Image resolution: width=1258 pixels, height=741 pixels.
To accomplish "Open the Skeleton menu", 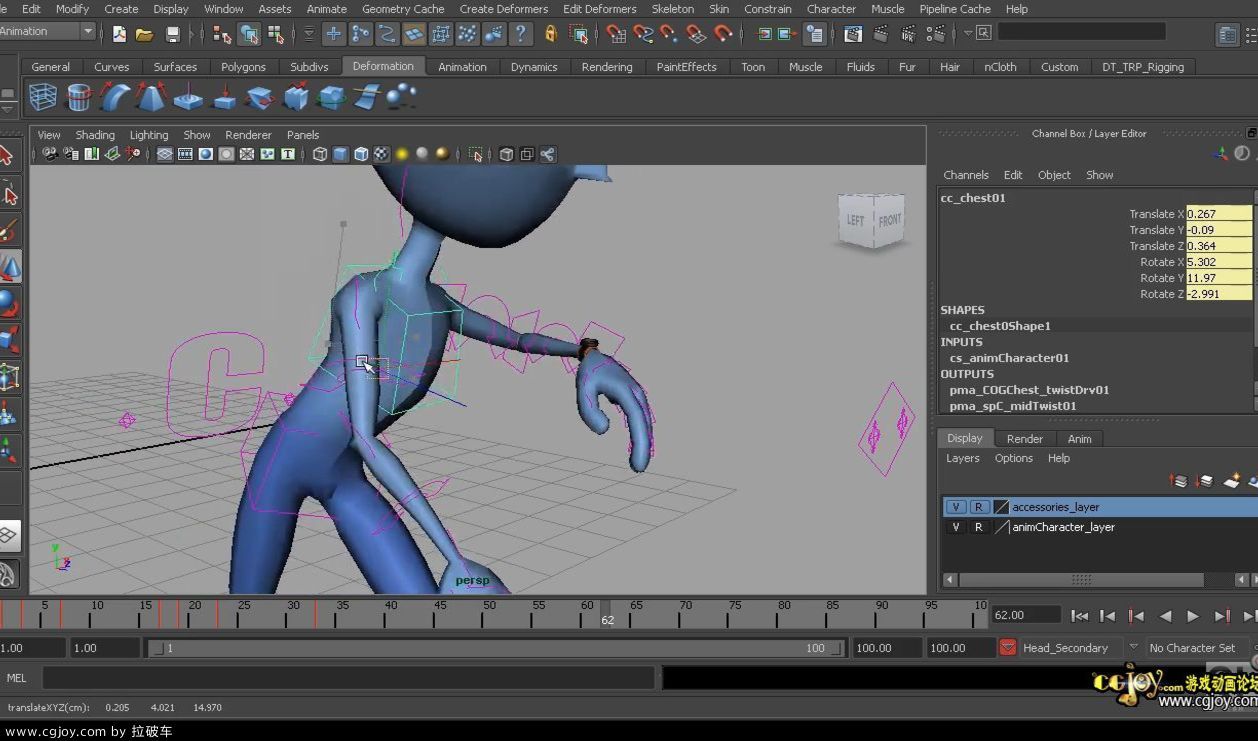I will coord(672,9).
